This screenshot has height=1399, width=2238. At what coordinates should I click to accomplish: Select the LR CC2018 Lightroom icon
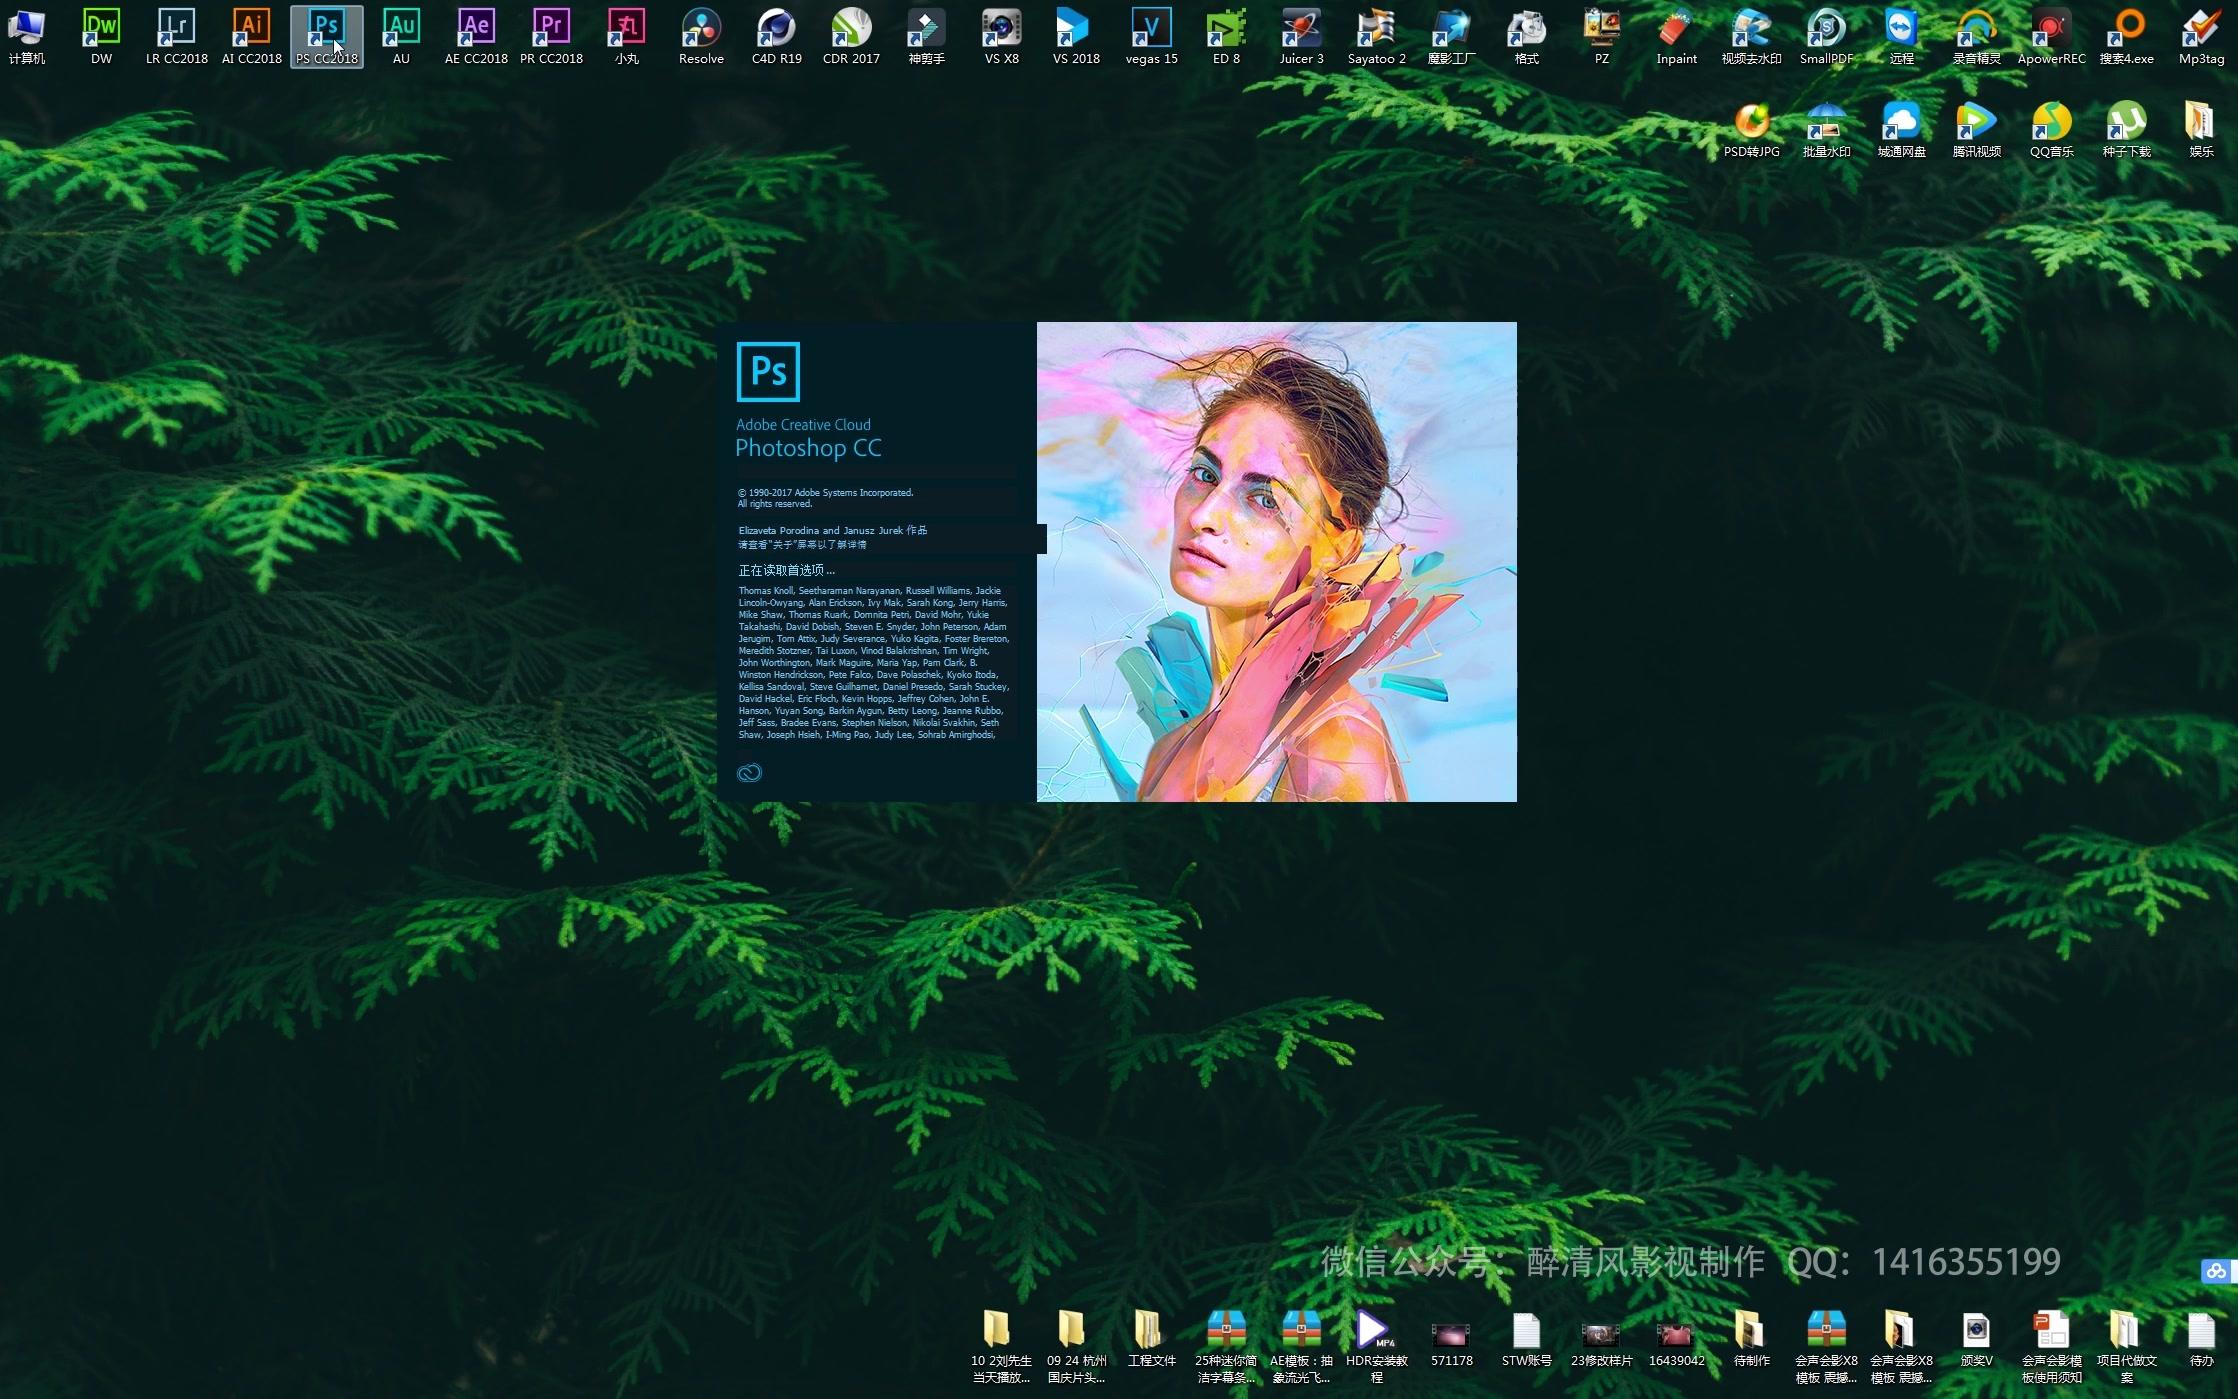[x=176, y=30]
